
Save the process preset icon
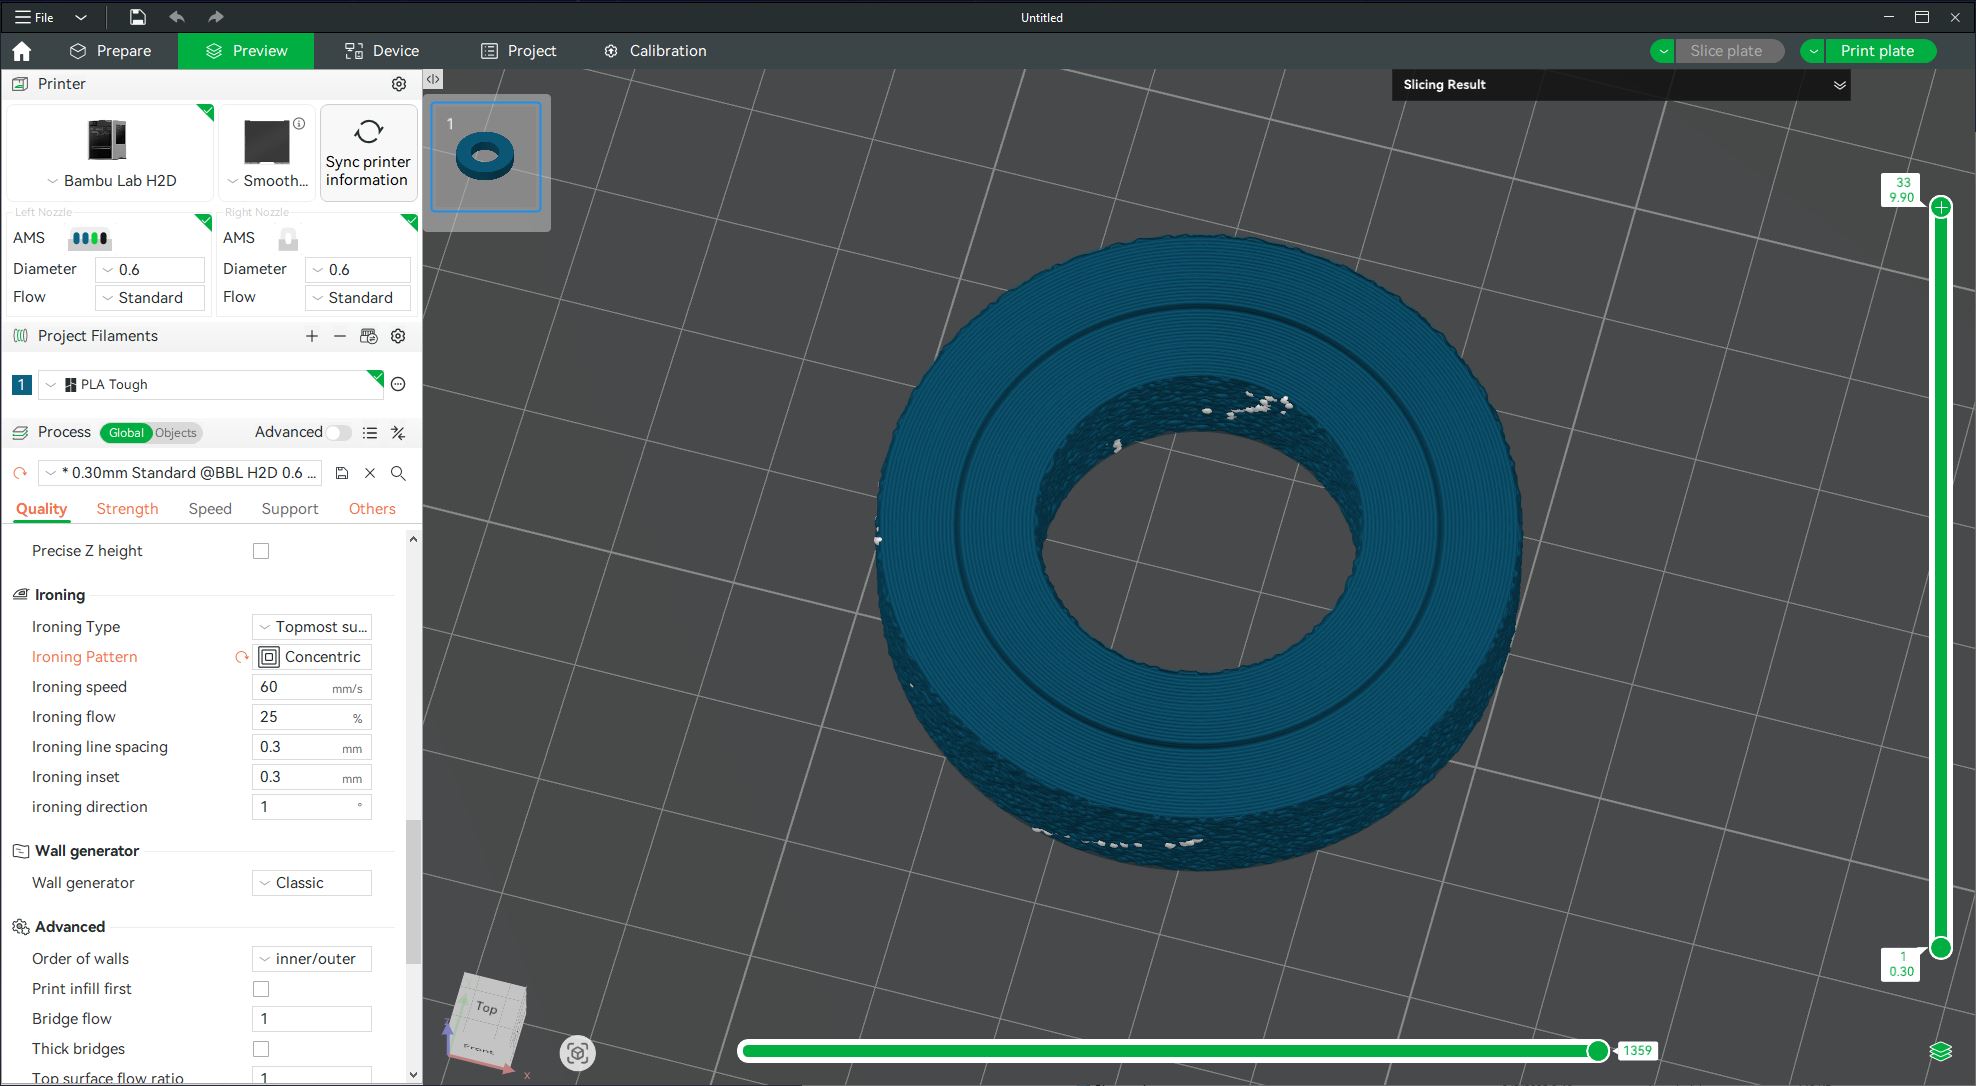tap(342, 473)
